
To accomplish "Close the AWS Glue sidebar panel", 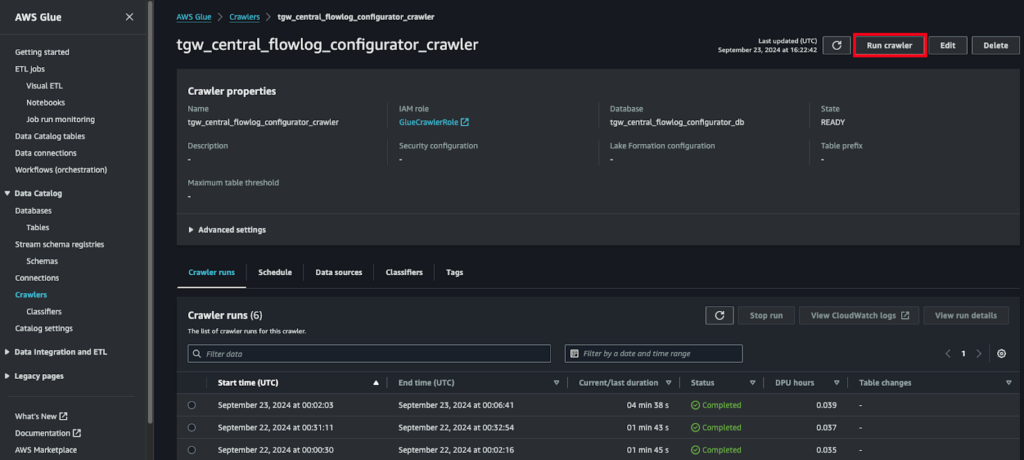I will click(x=129, y=17).
